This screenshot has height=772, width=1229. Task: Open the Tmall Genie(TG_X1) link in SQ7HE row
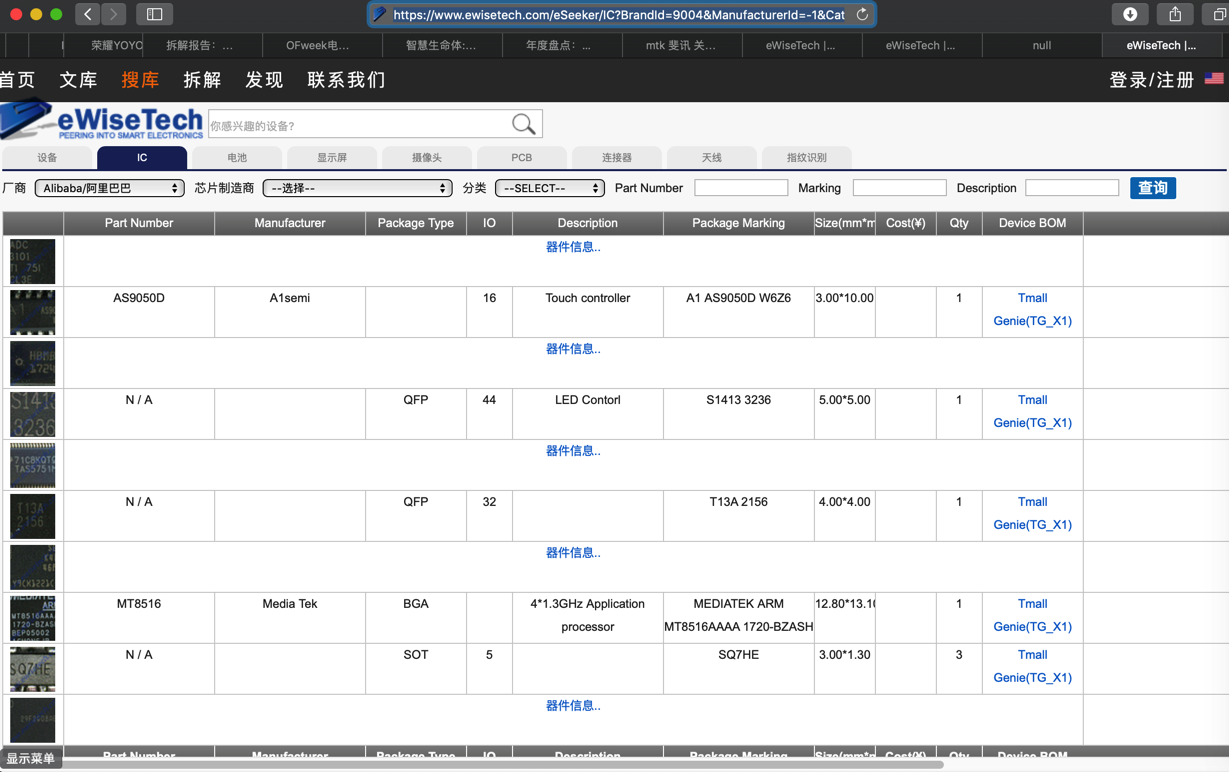[x=1032, y=667]
